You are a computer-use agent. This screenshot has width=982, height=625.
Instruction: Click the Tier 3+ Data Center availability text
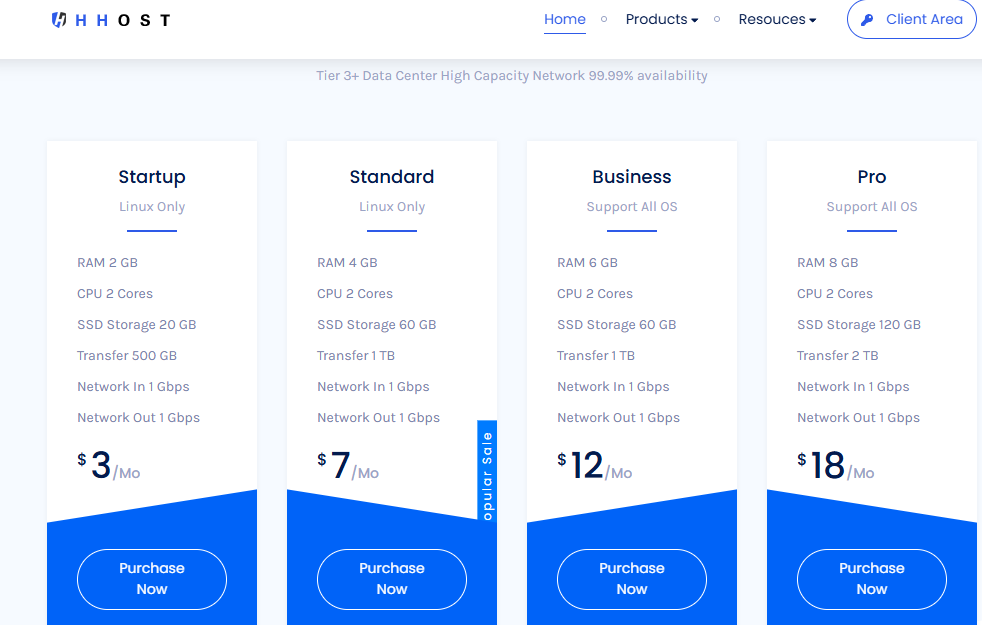click(512, 75)
